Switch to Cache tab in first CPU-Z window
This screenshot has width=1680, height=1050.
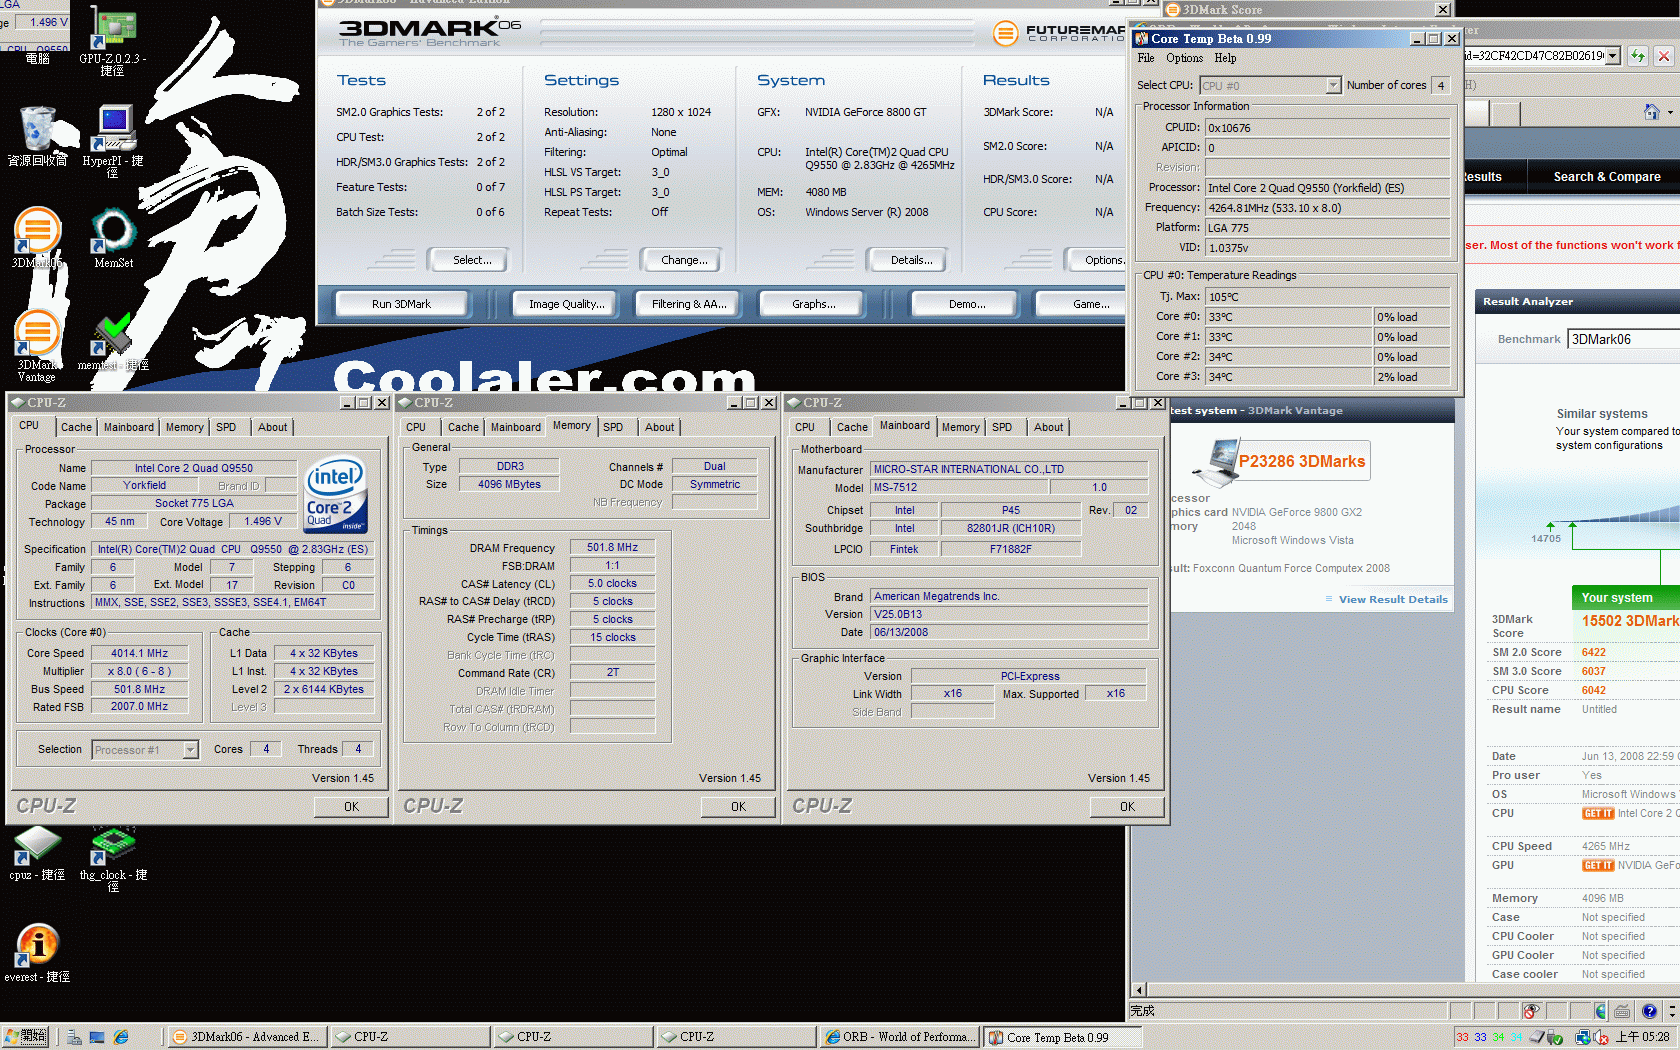(76, 427)
